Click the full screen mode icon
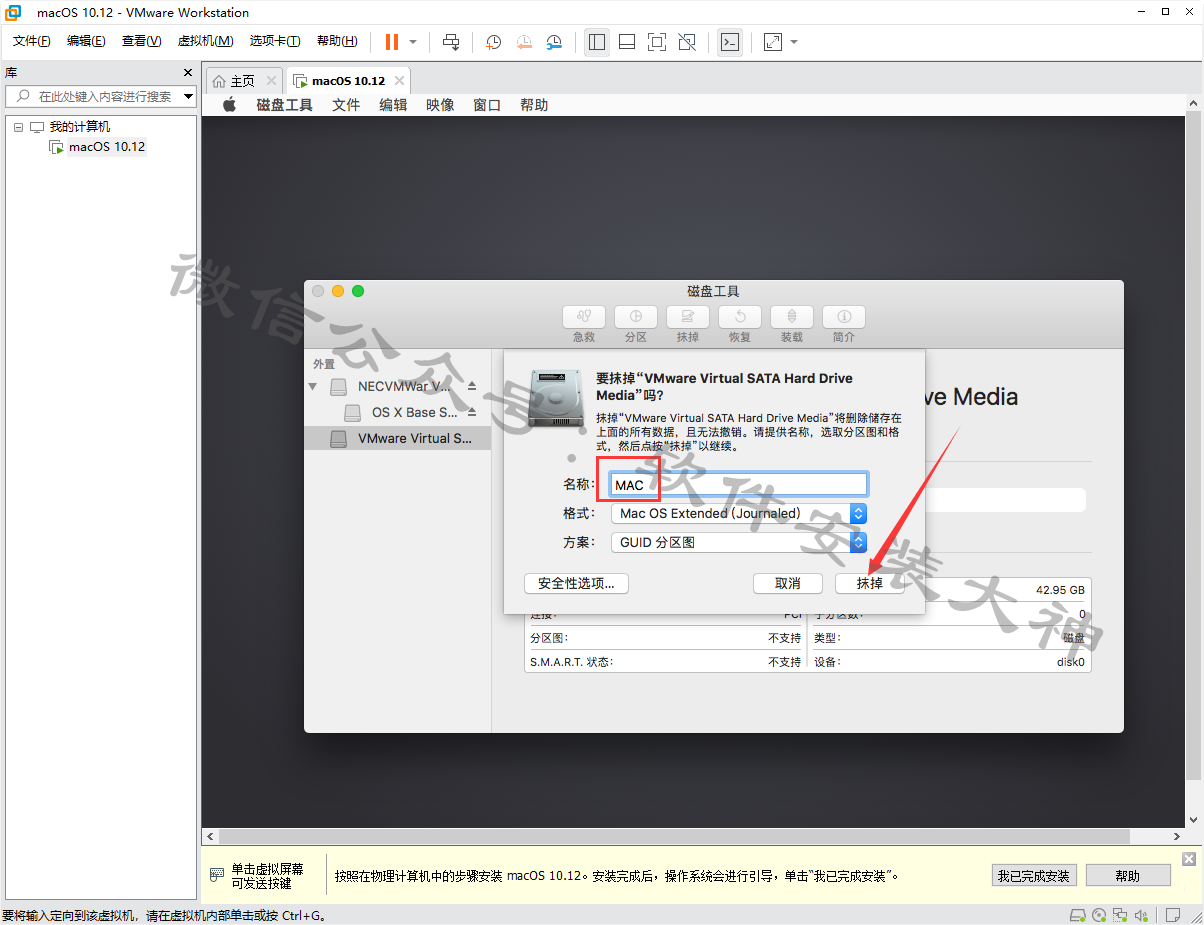 (657, 42)
